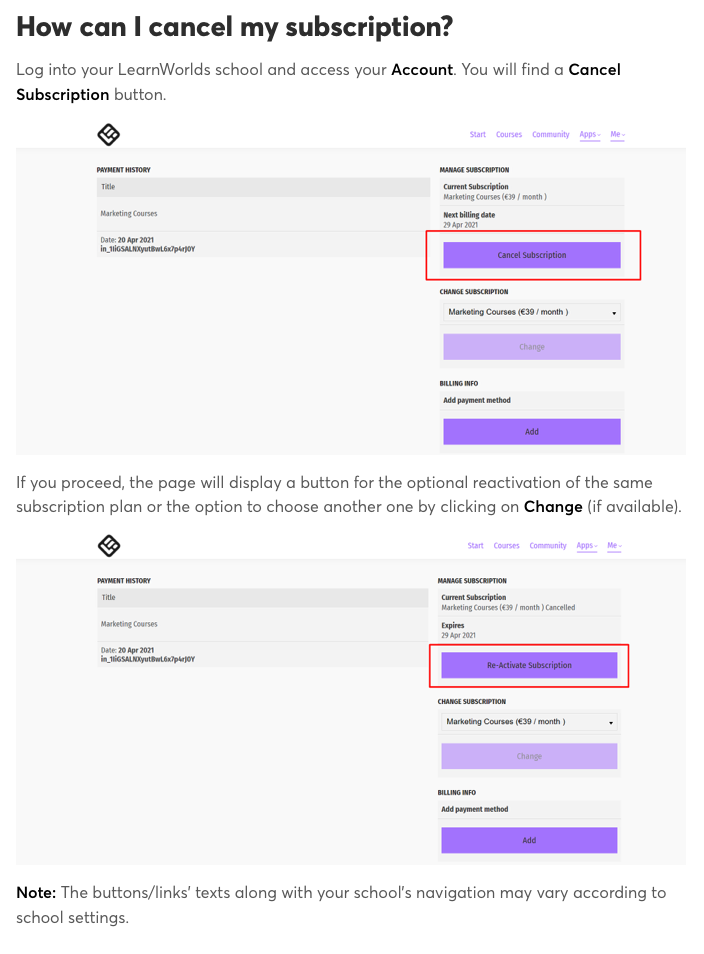This screenshot has width=704, height=954.
Task: Expand the Apps menu in upper navigation
Action: point(590,134)
